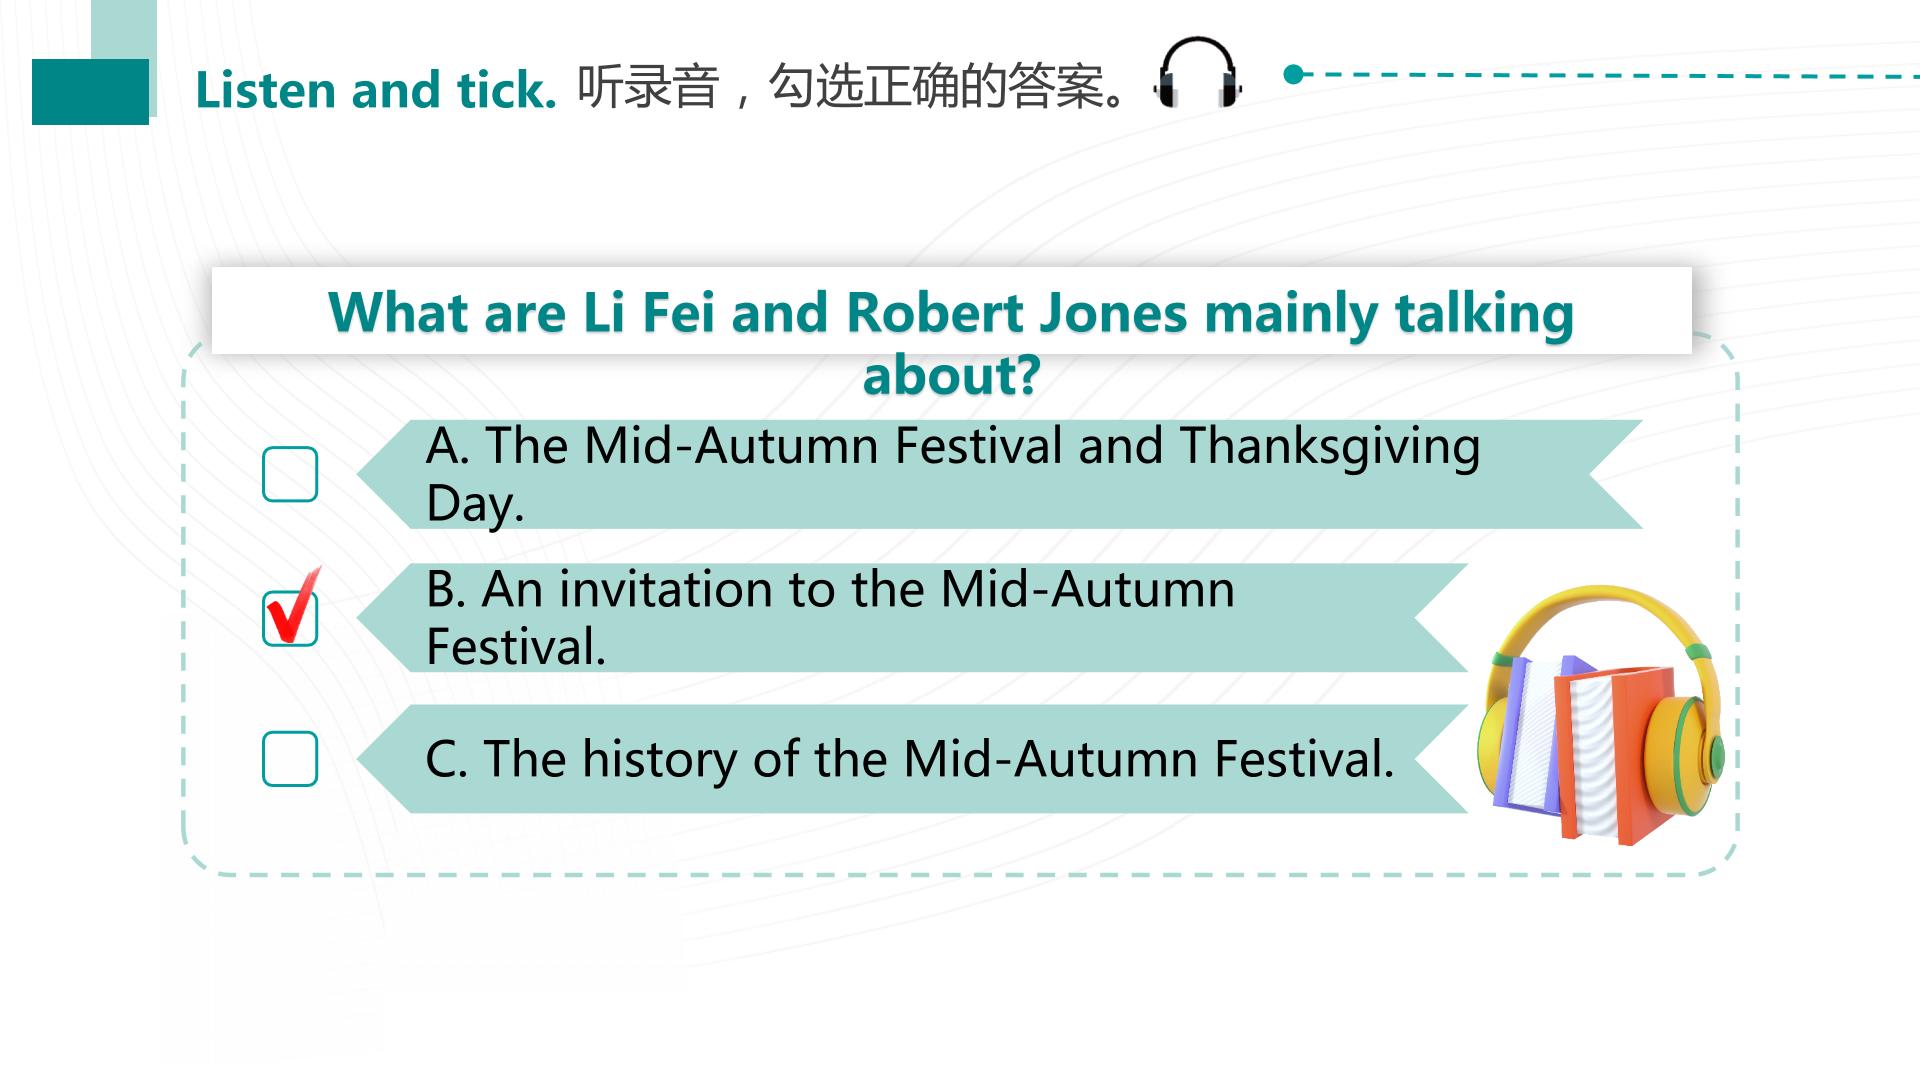1920x1080 pixels.
Task: Tick the checkbox for option A
Action: coord(290,474)
